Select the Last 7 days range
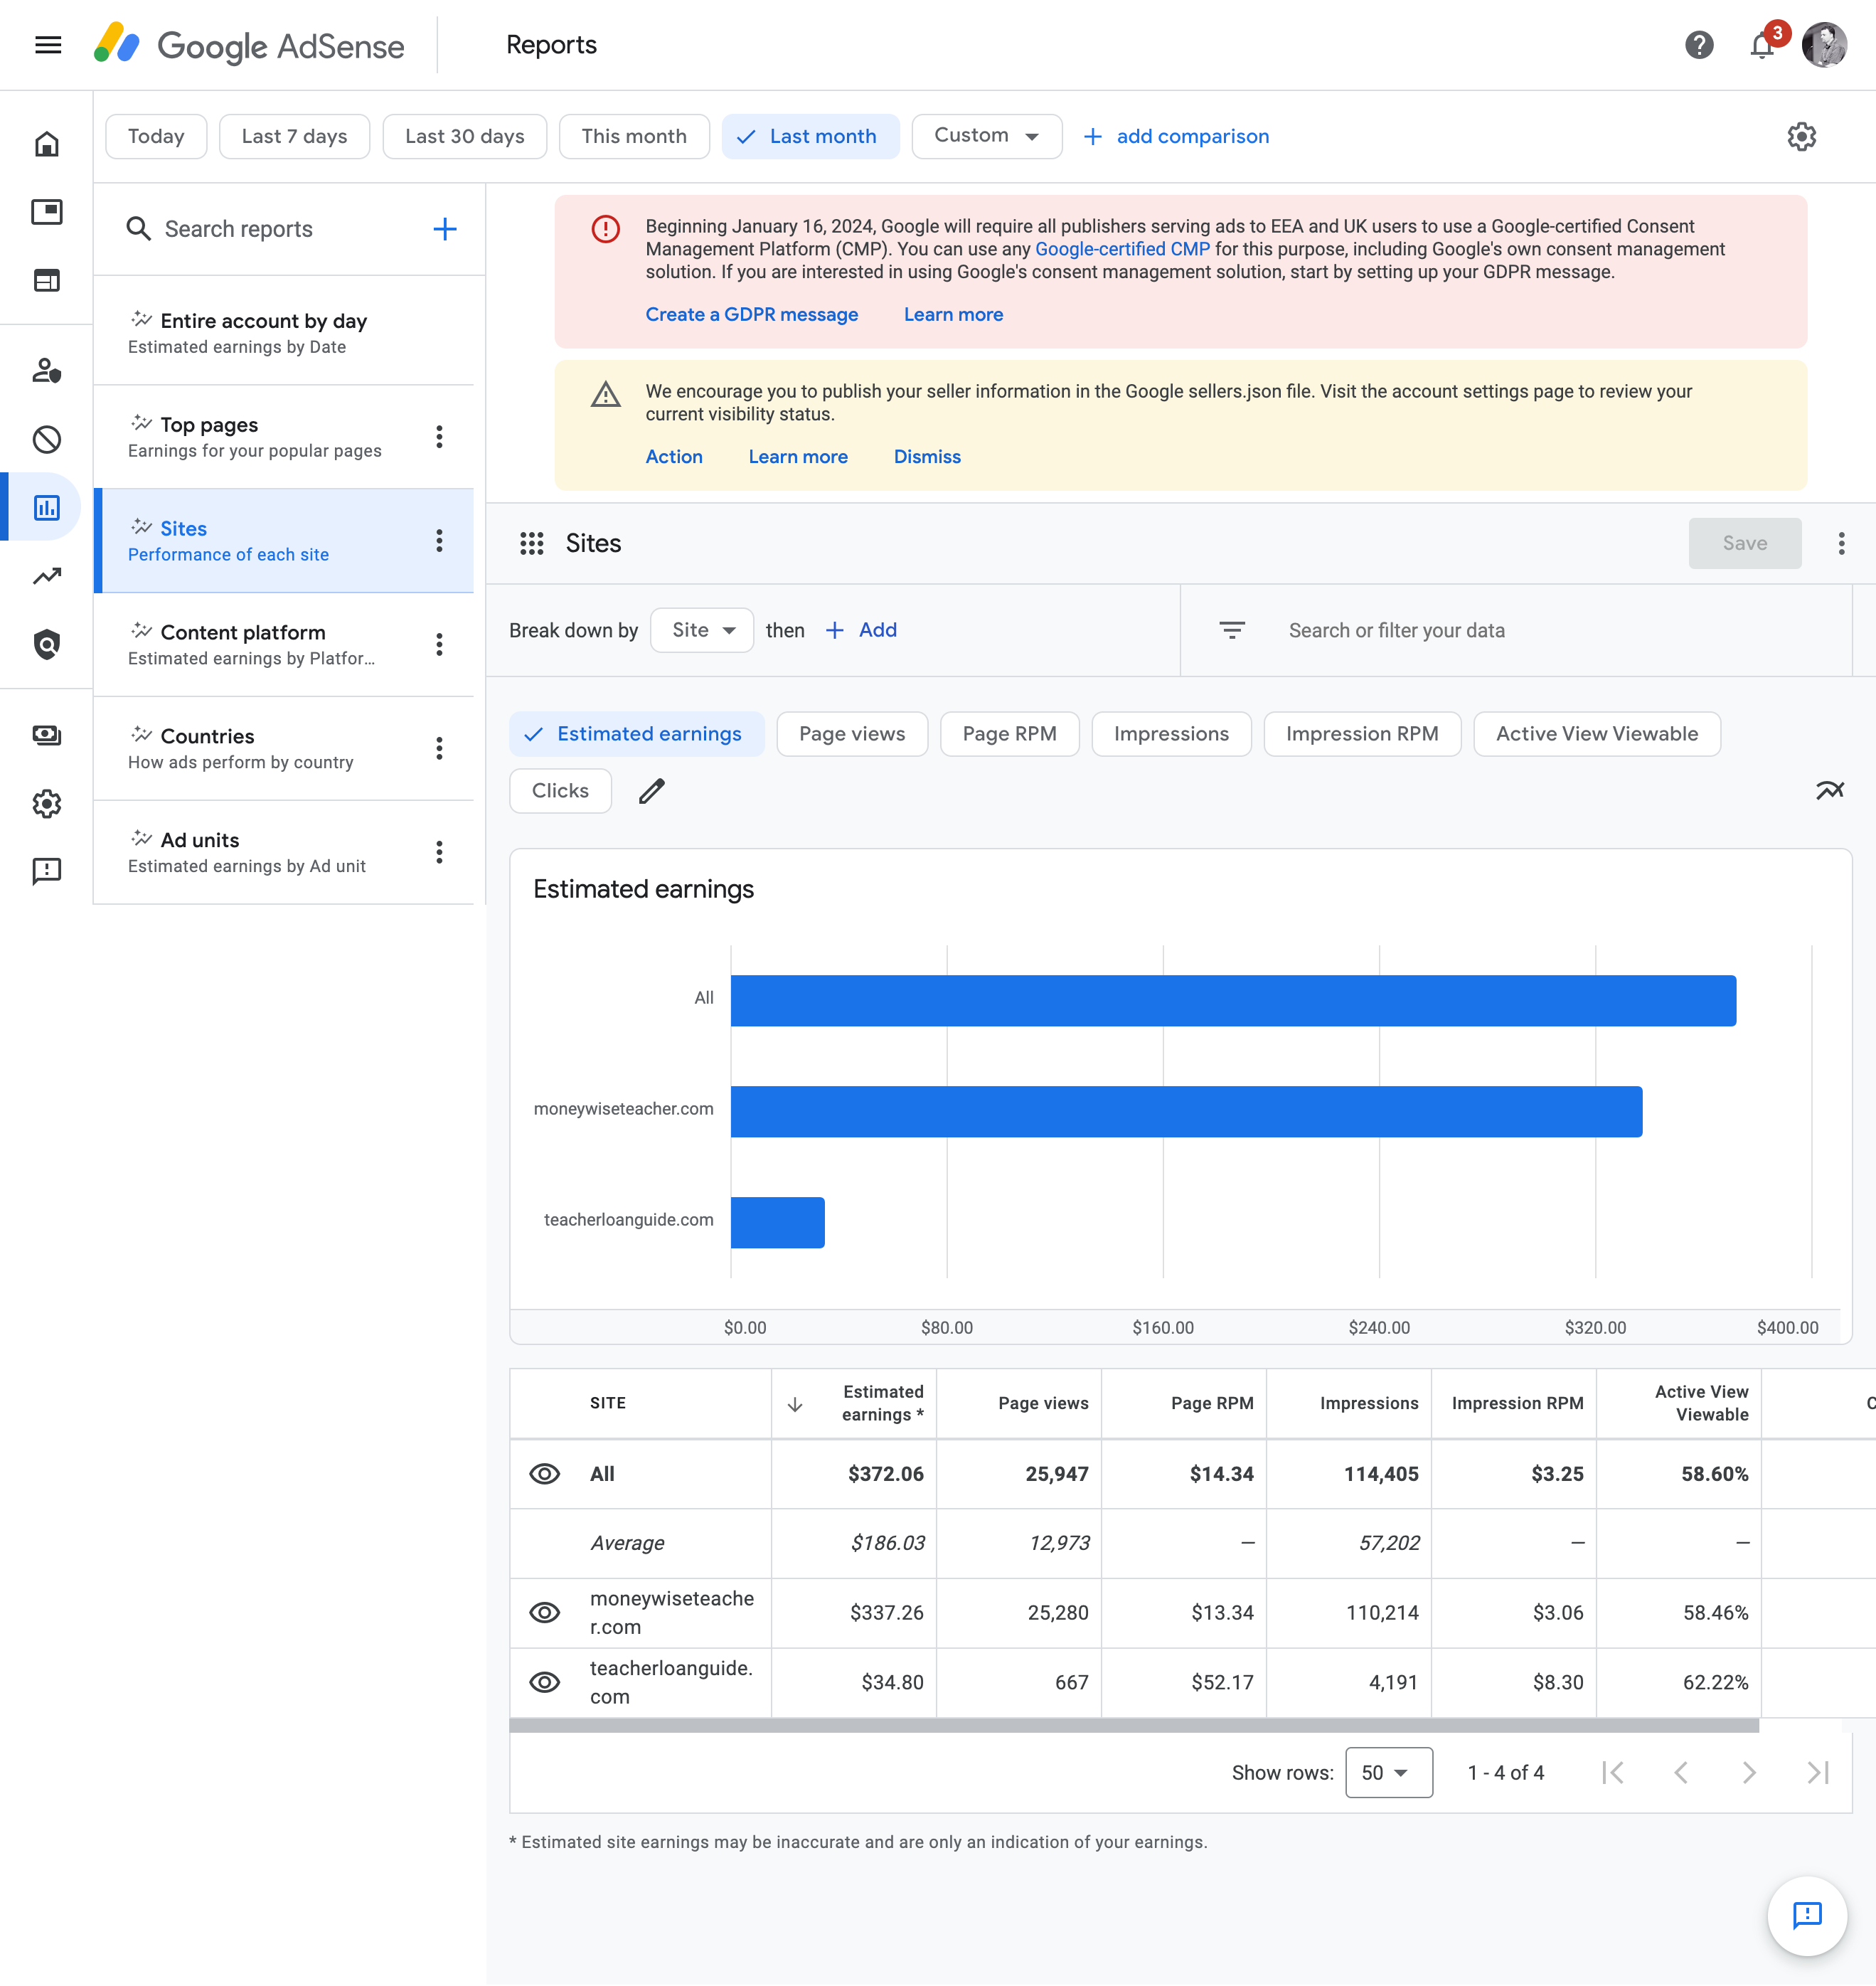 pos(294,136)
